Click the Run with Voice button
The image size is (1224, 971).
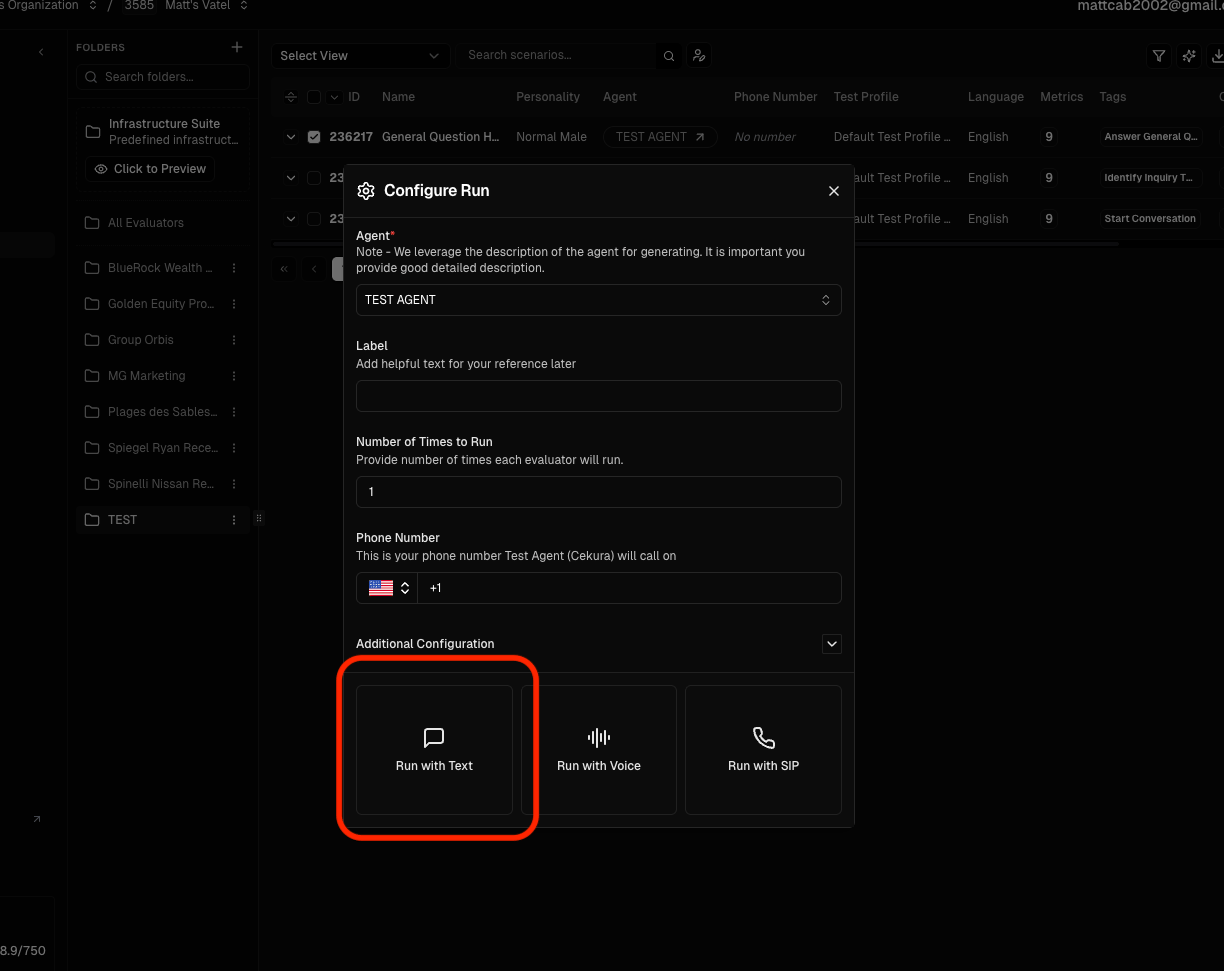point(599,750)
